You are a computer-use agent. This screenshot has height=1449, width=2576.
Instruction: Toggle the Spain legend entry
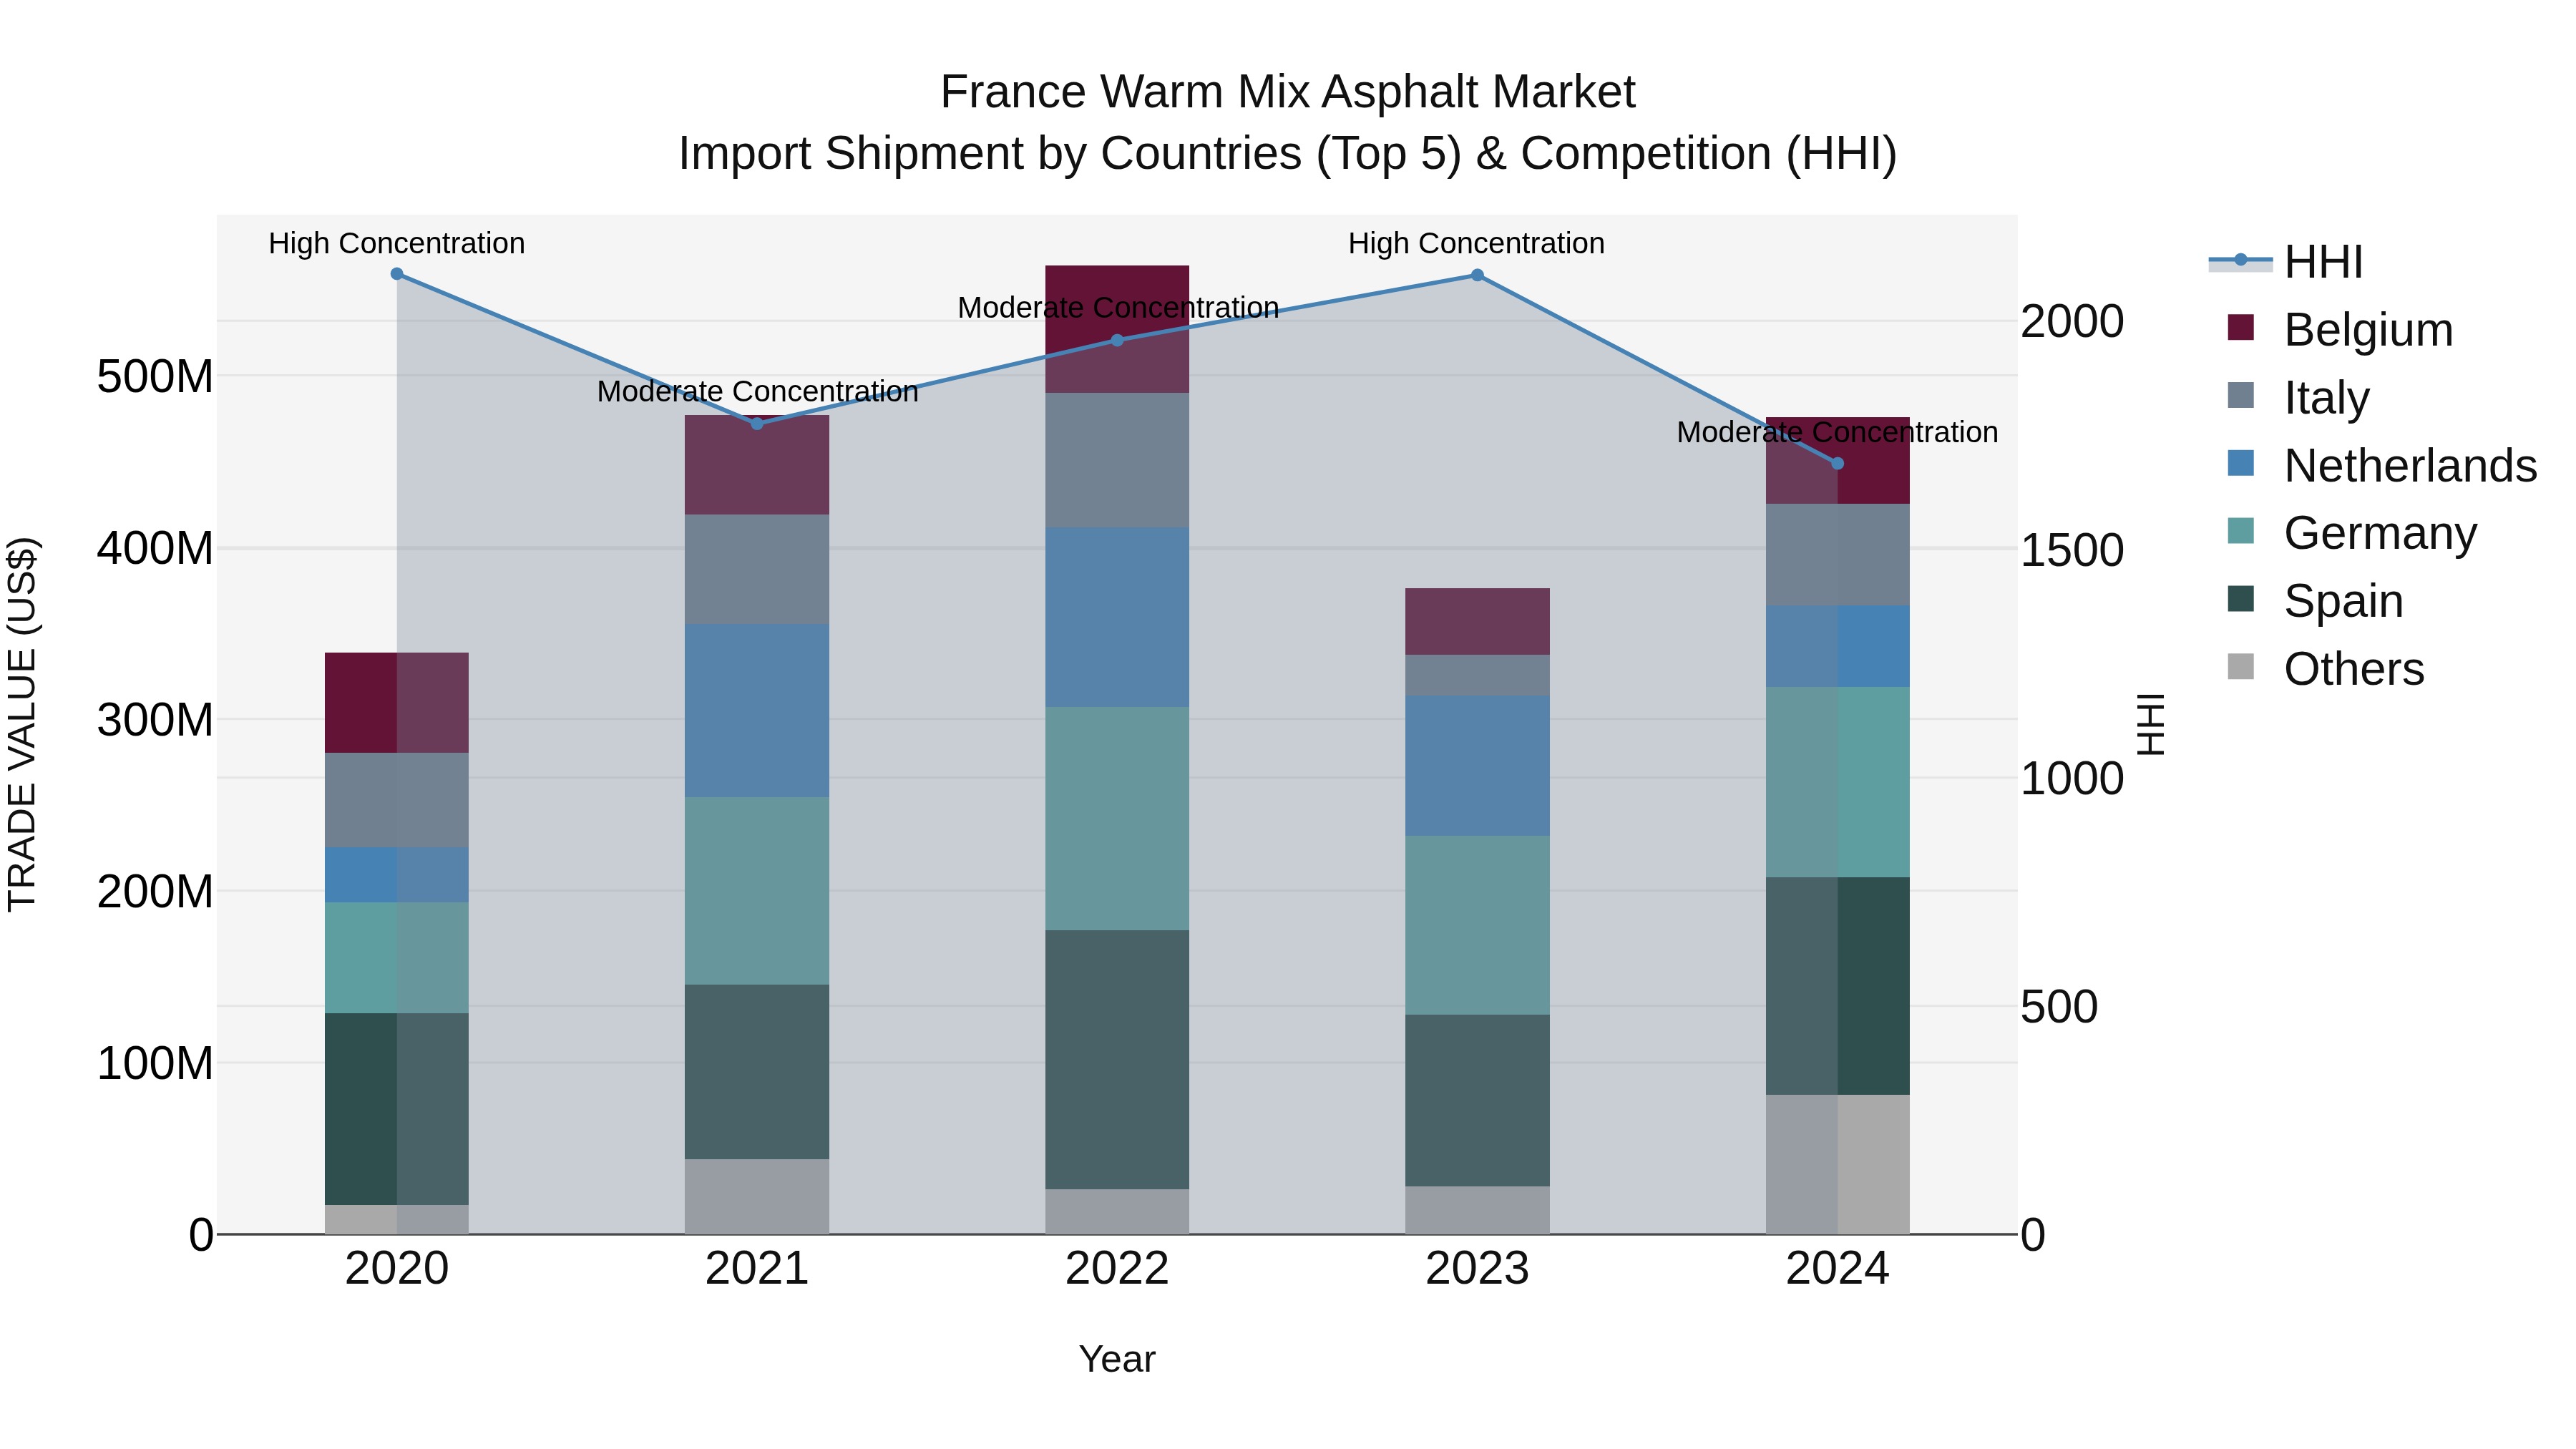(2315, 601)
